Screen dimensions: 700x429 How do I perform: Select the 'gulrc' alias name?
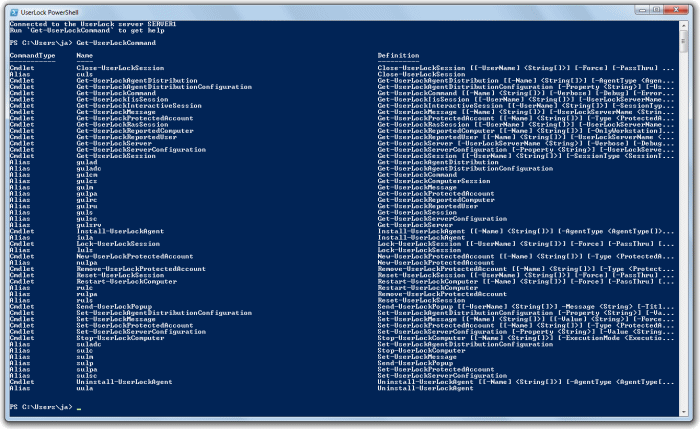pos(87,200)
